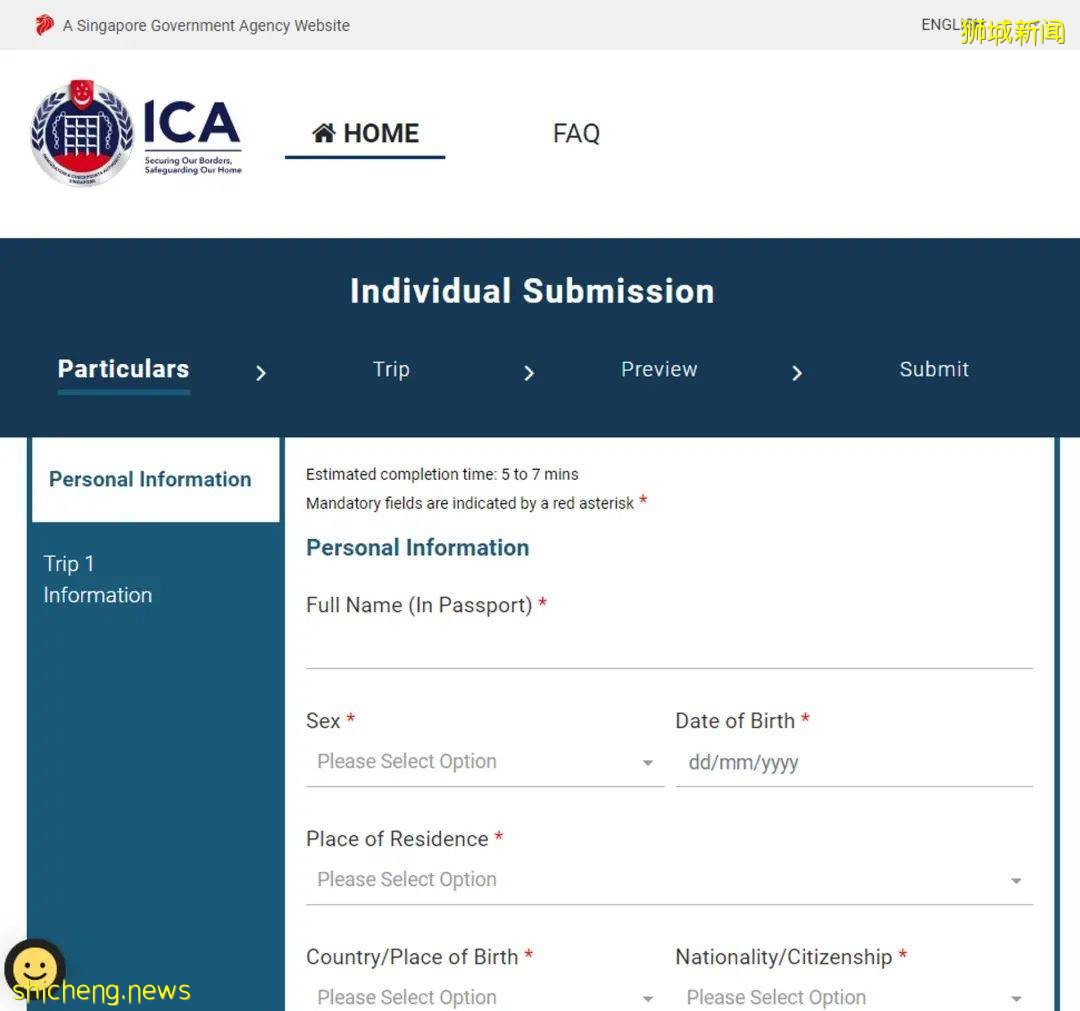Expand the Place of Residence dropdown

pyautogui.click(x=668, y=880)
